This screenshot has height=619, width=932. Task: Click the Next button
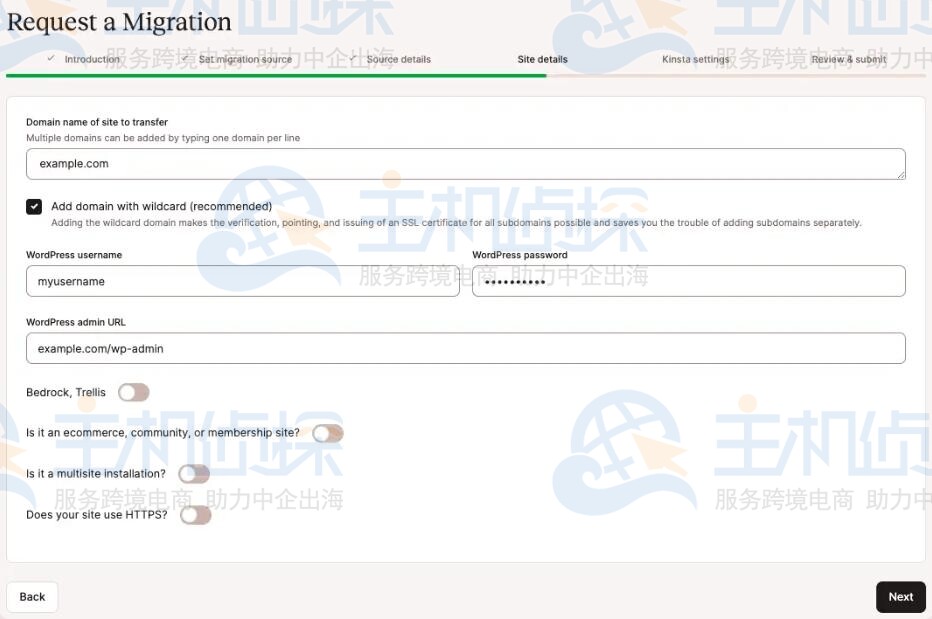[899, 596]
